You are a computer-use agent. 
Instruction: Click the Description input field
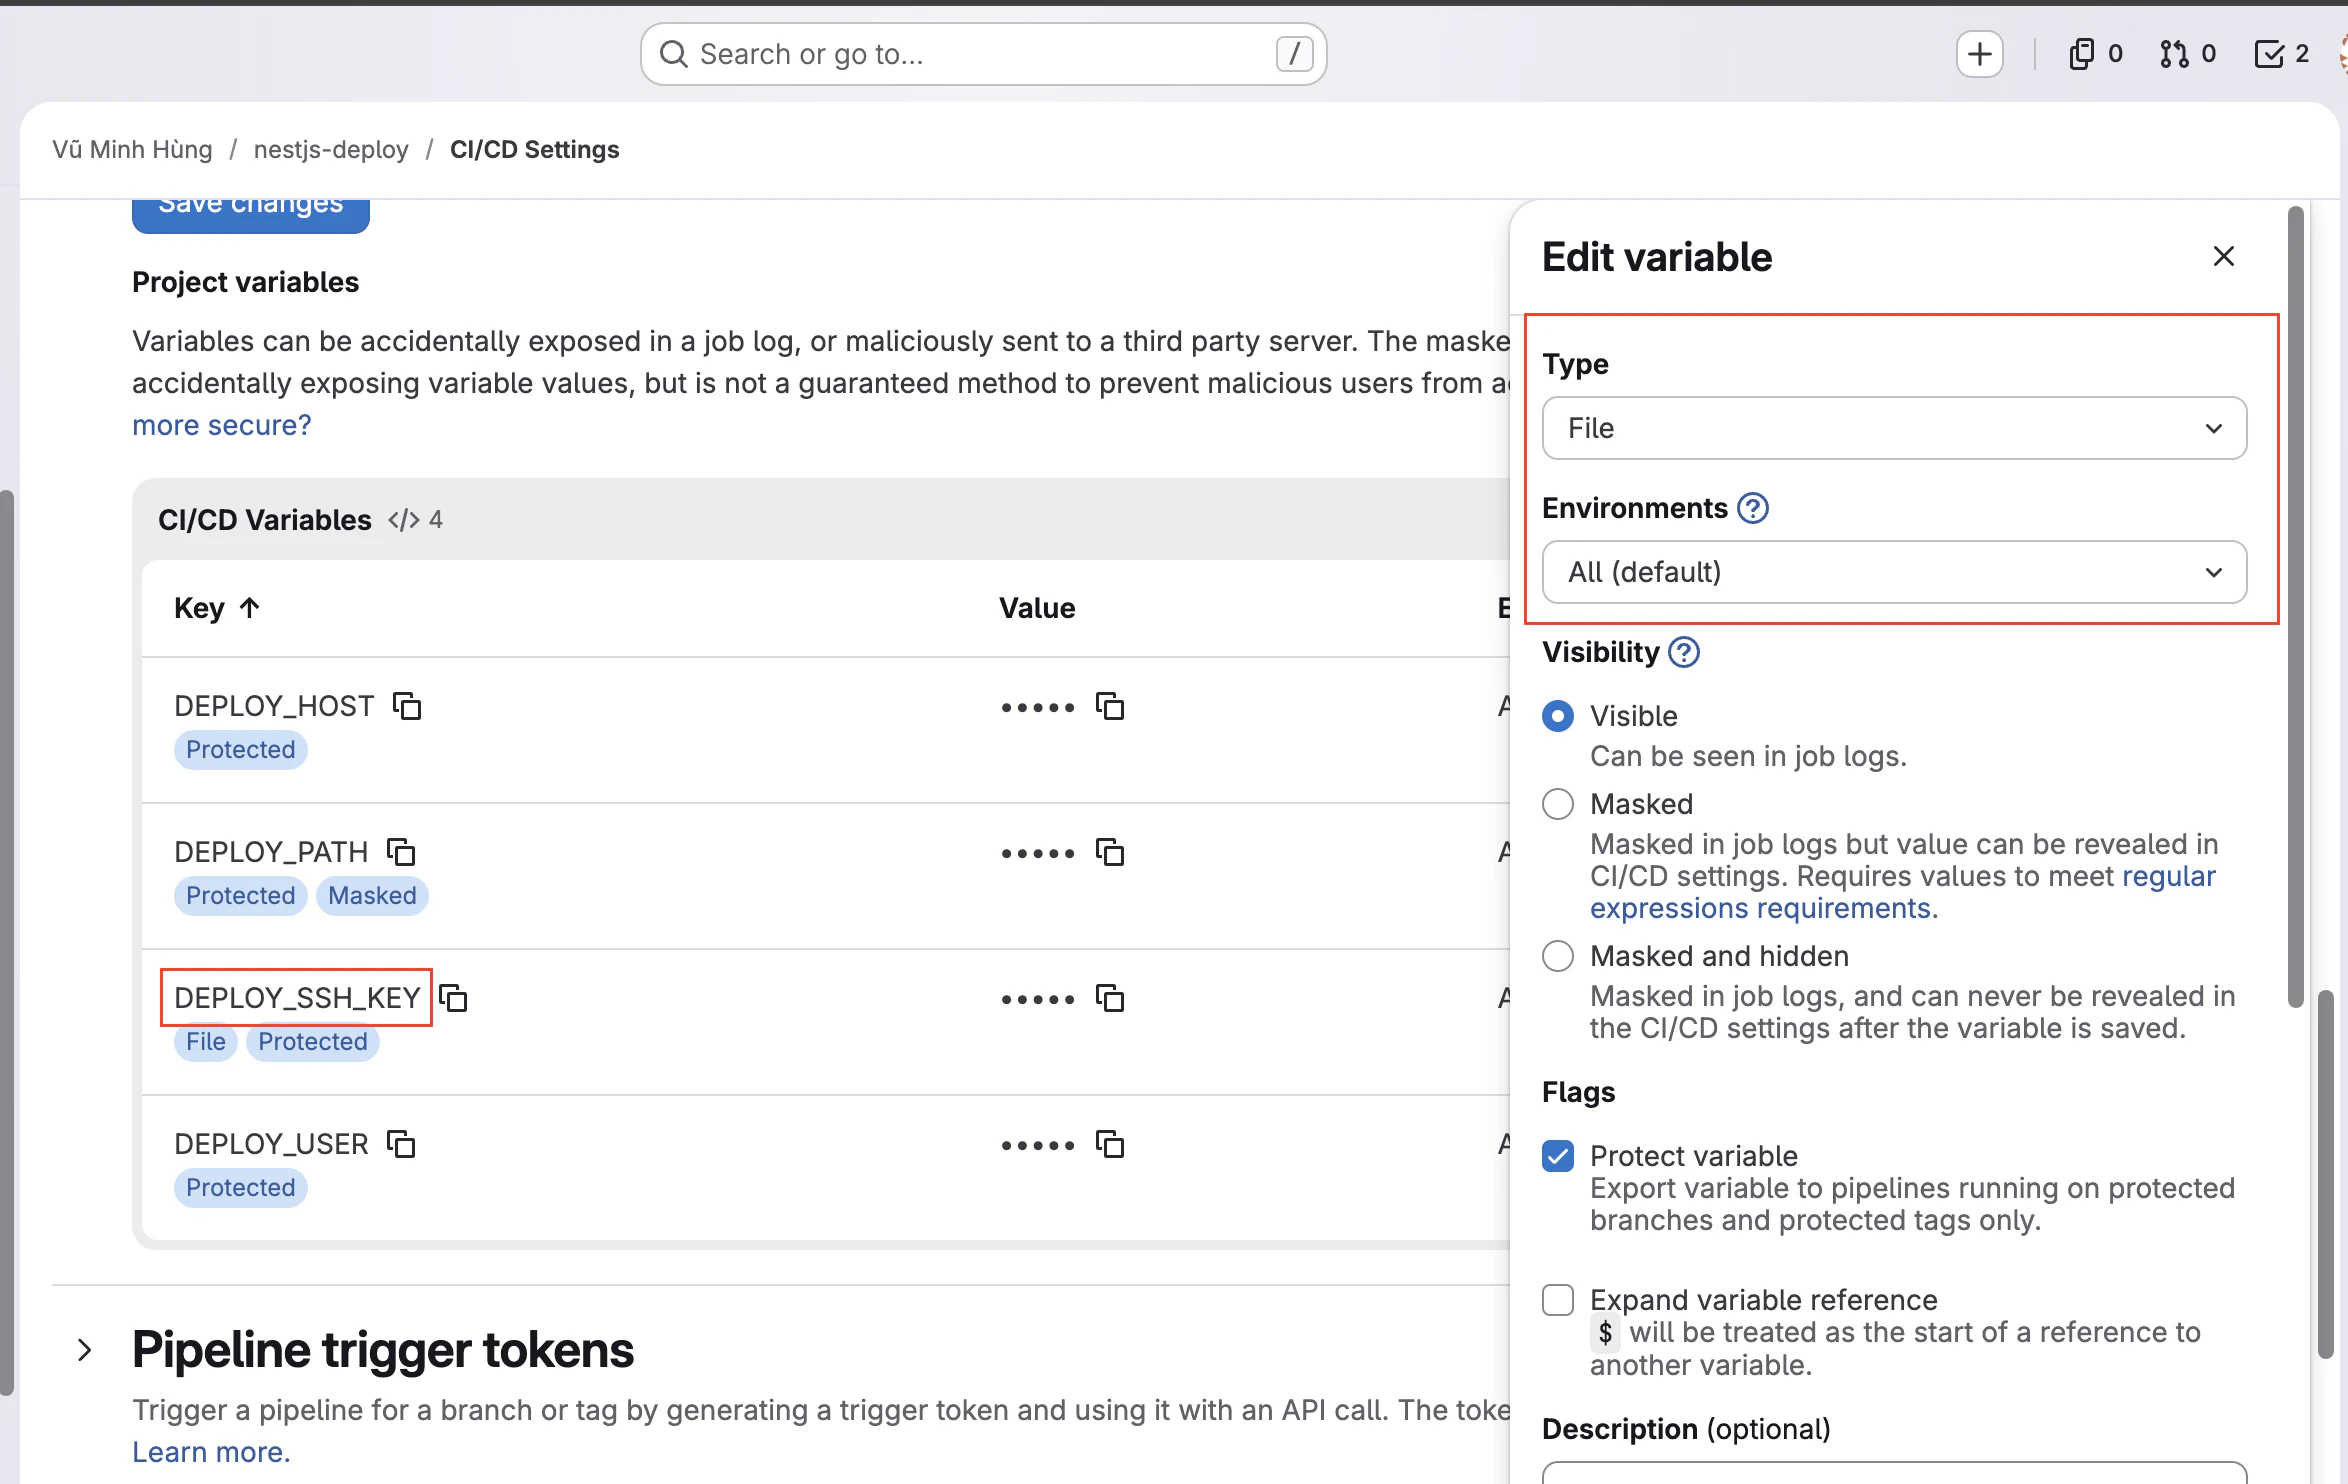coord(1895,1472)
